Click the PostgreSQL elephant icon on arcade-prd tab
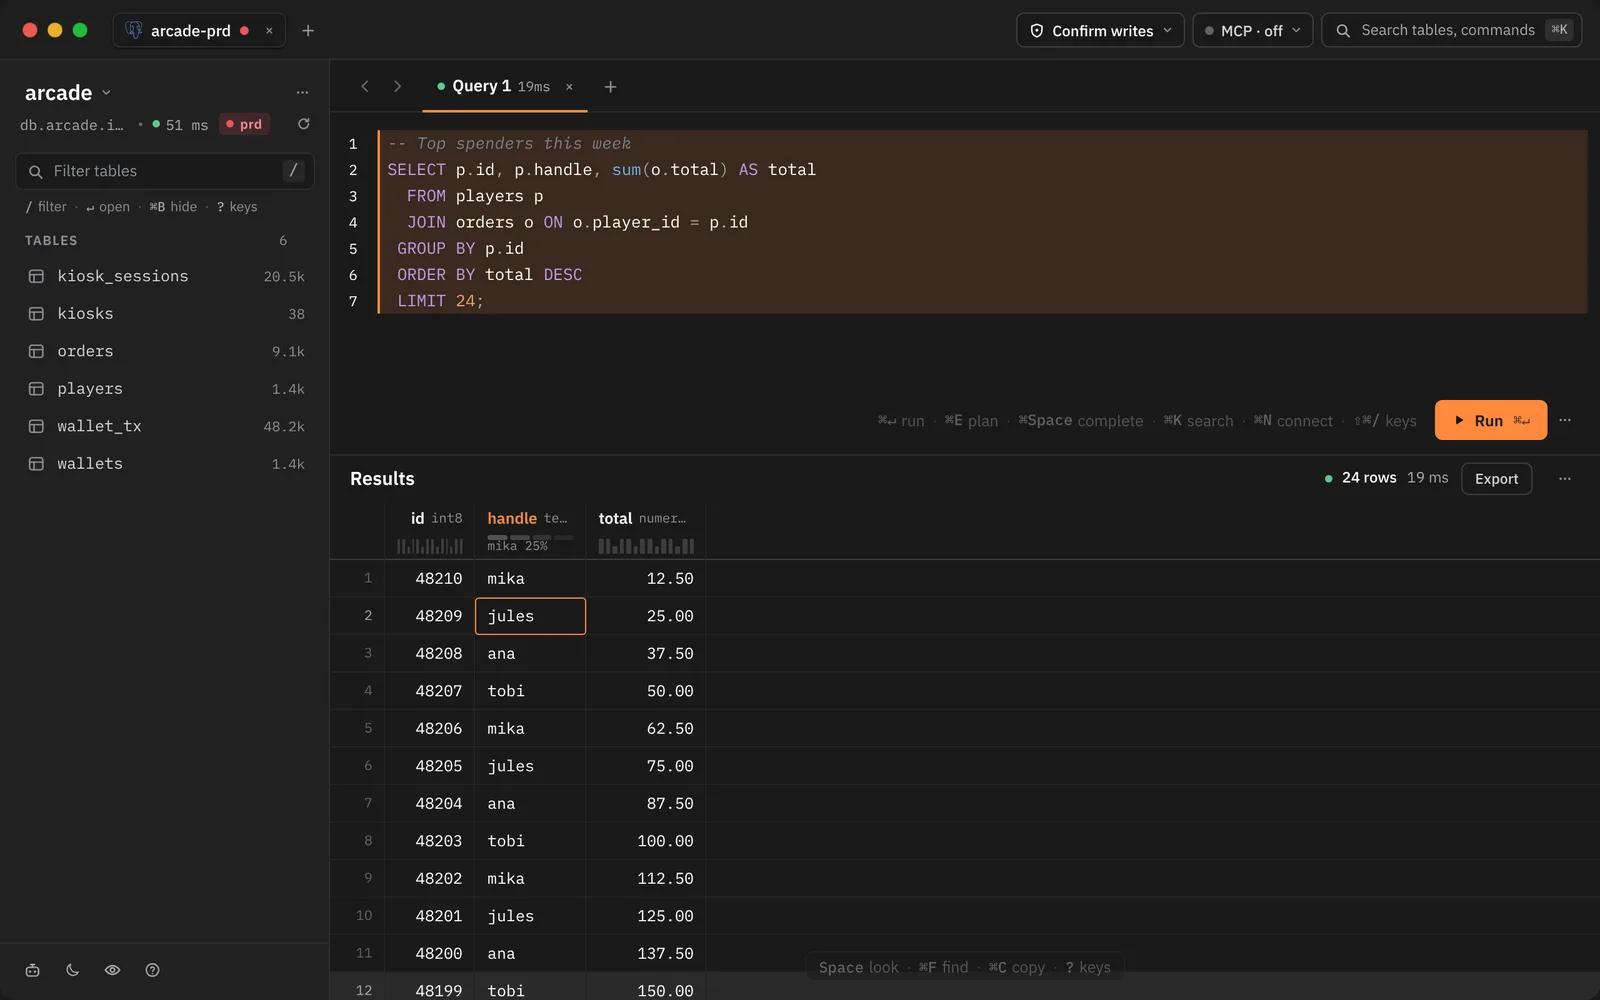 click(134, 30)
